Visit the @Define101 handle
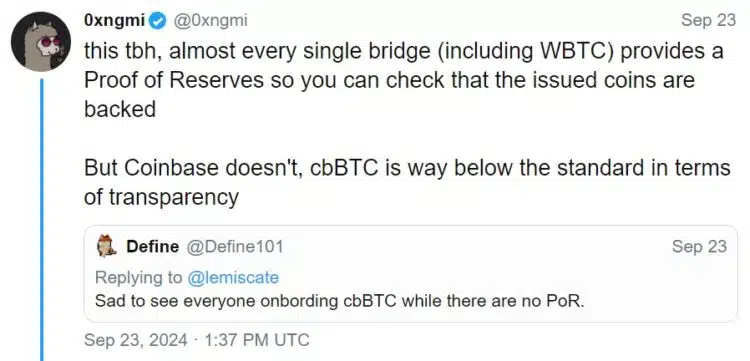 click(x=234, y=247)
